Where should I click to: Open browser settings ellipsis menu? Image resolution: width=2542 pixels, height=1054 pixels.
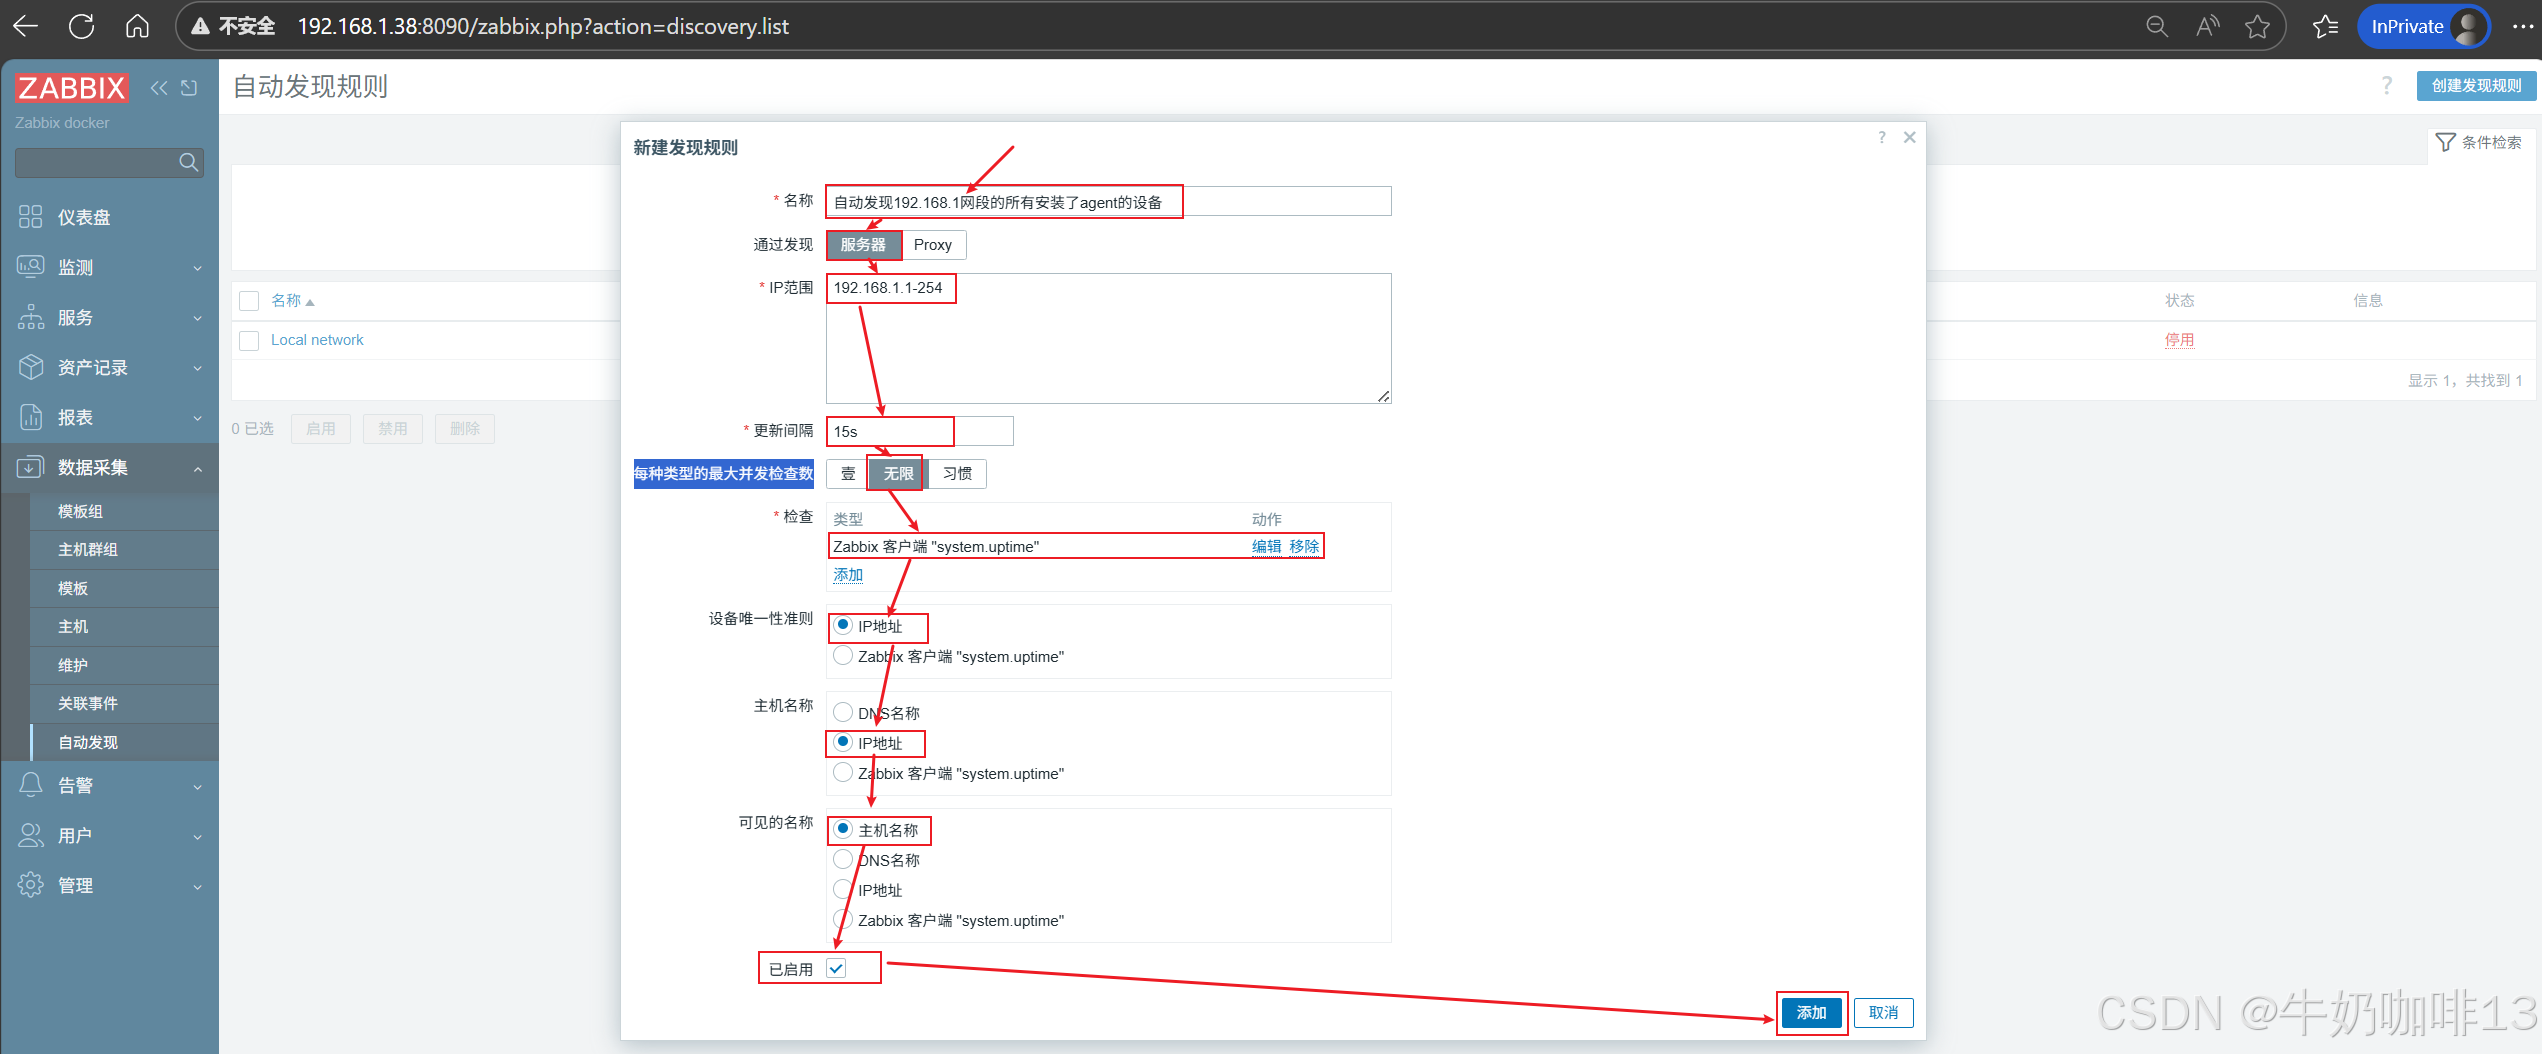(x=2522, y=27)
